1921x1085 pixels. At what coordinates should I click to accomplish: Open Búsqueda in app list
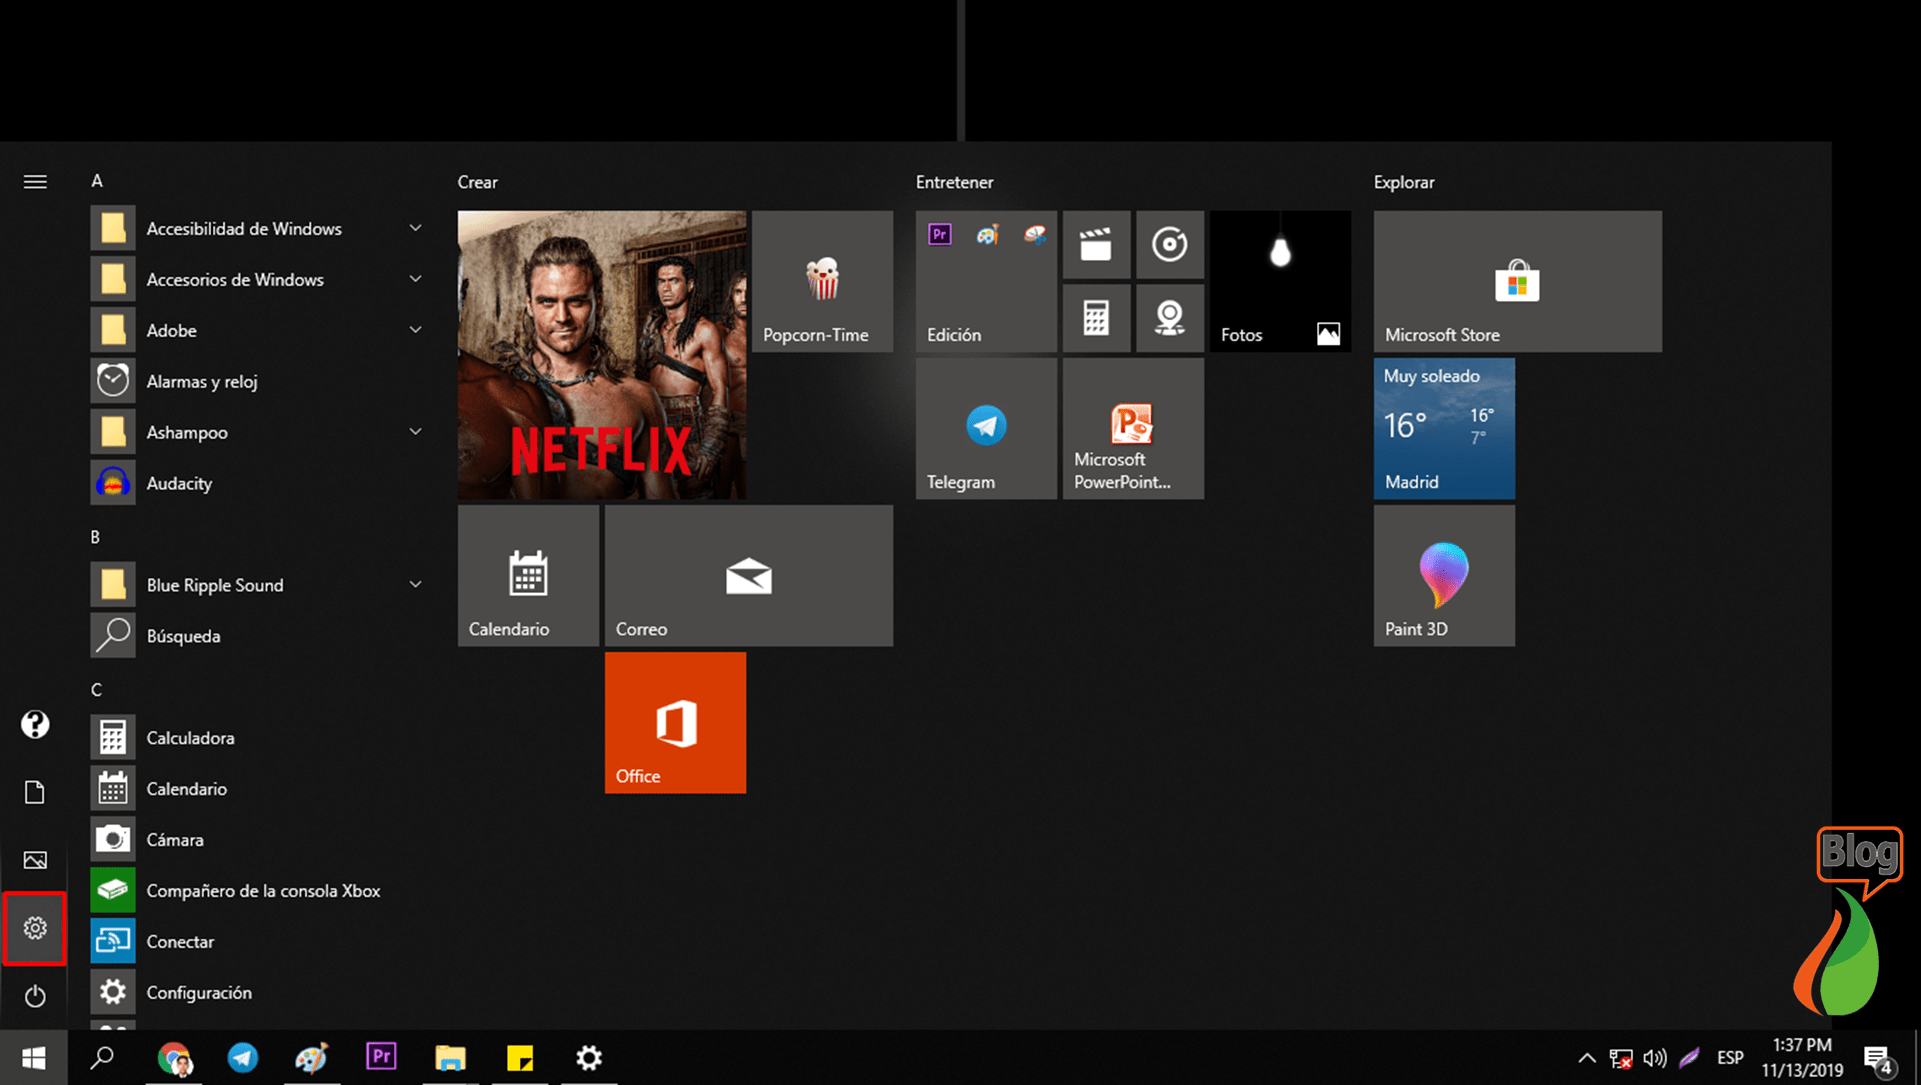click(260, 635)
